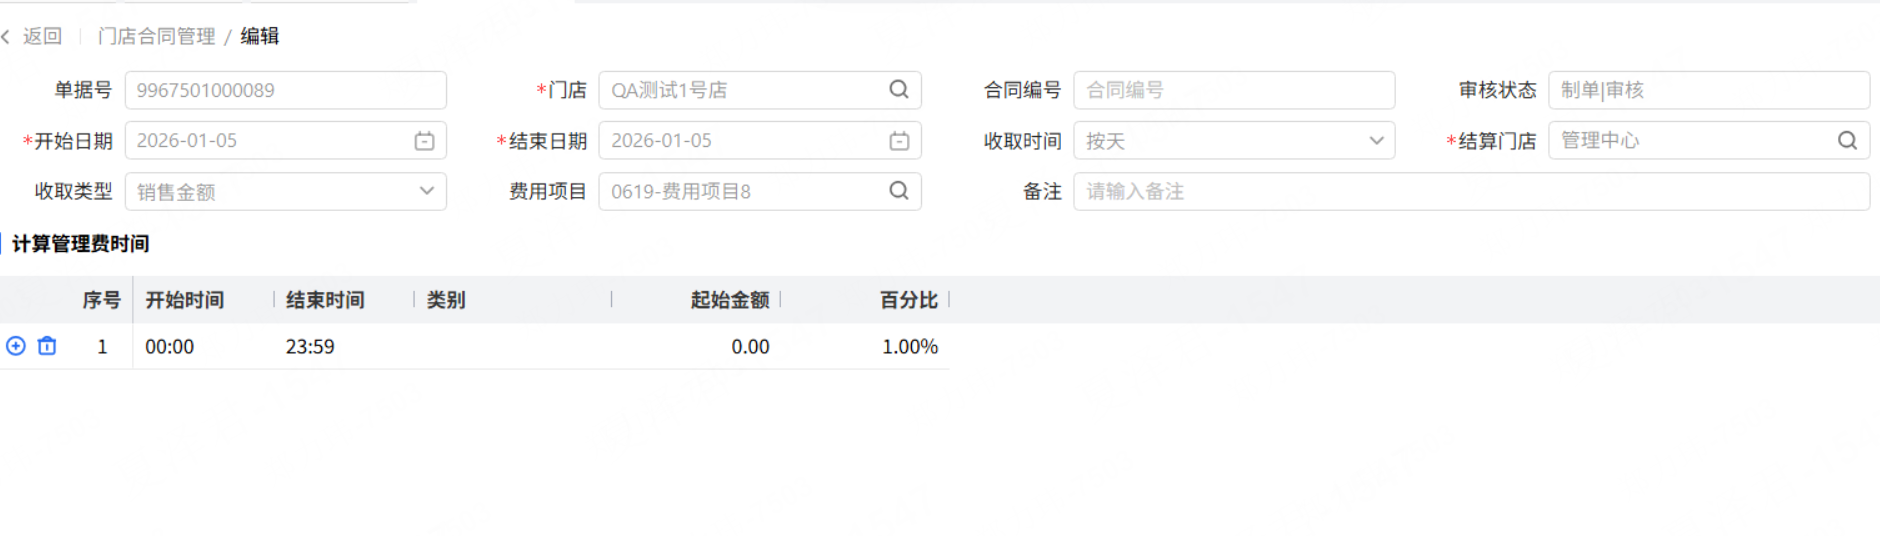Go to 门店合同管理 breadcrumb
Image resolution: width=1880 pixels, height=536 pixels.
pyautogui.click(x=157, y=37)
